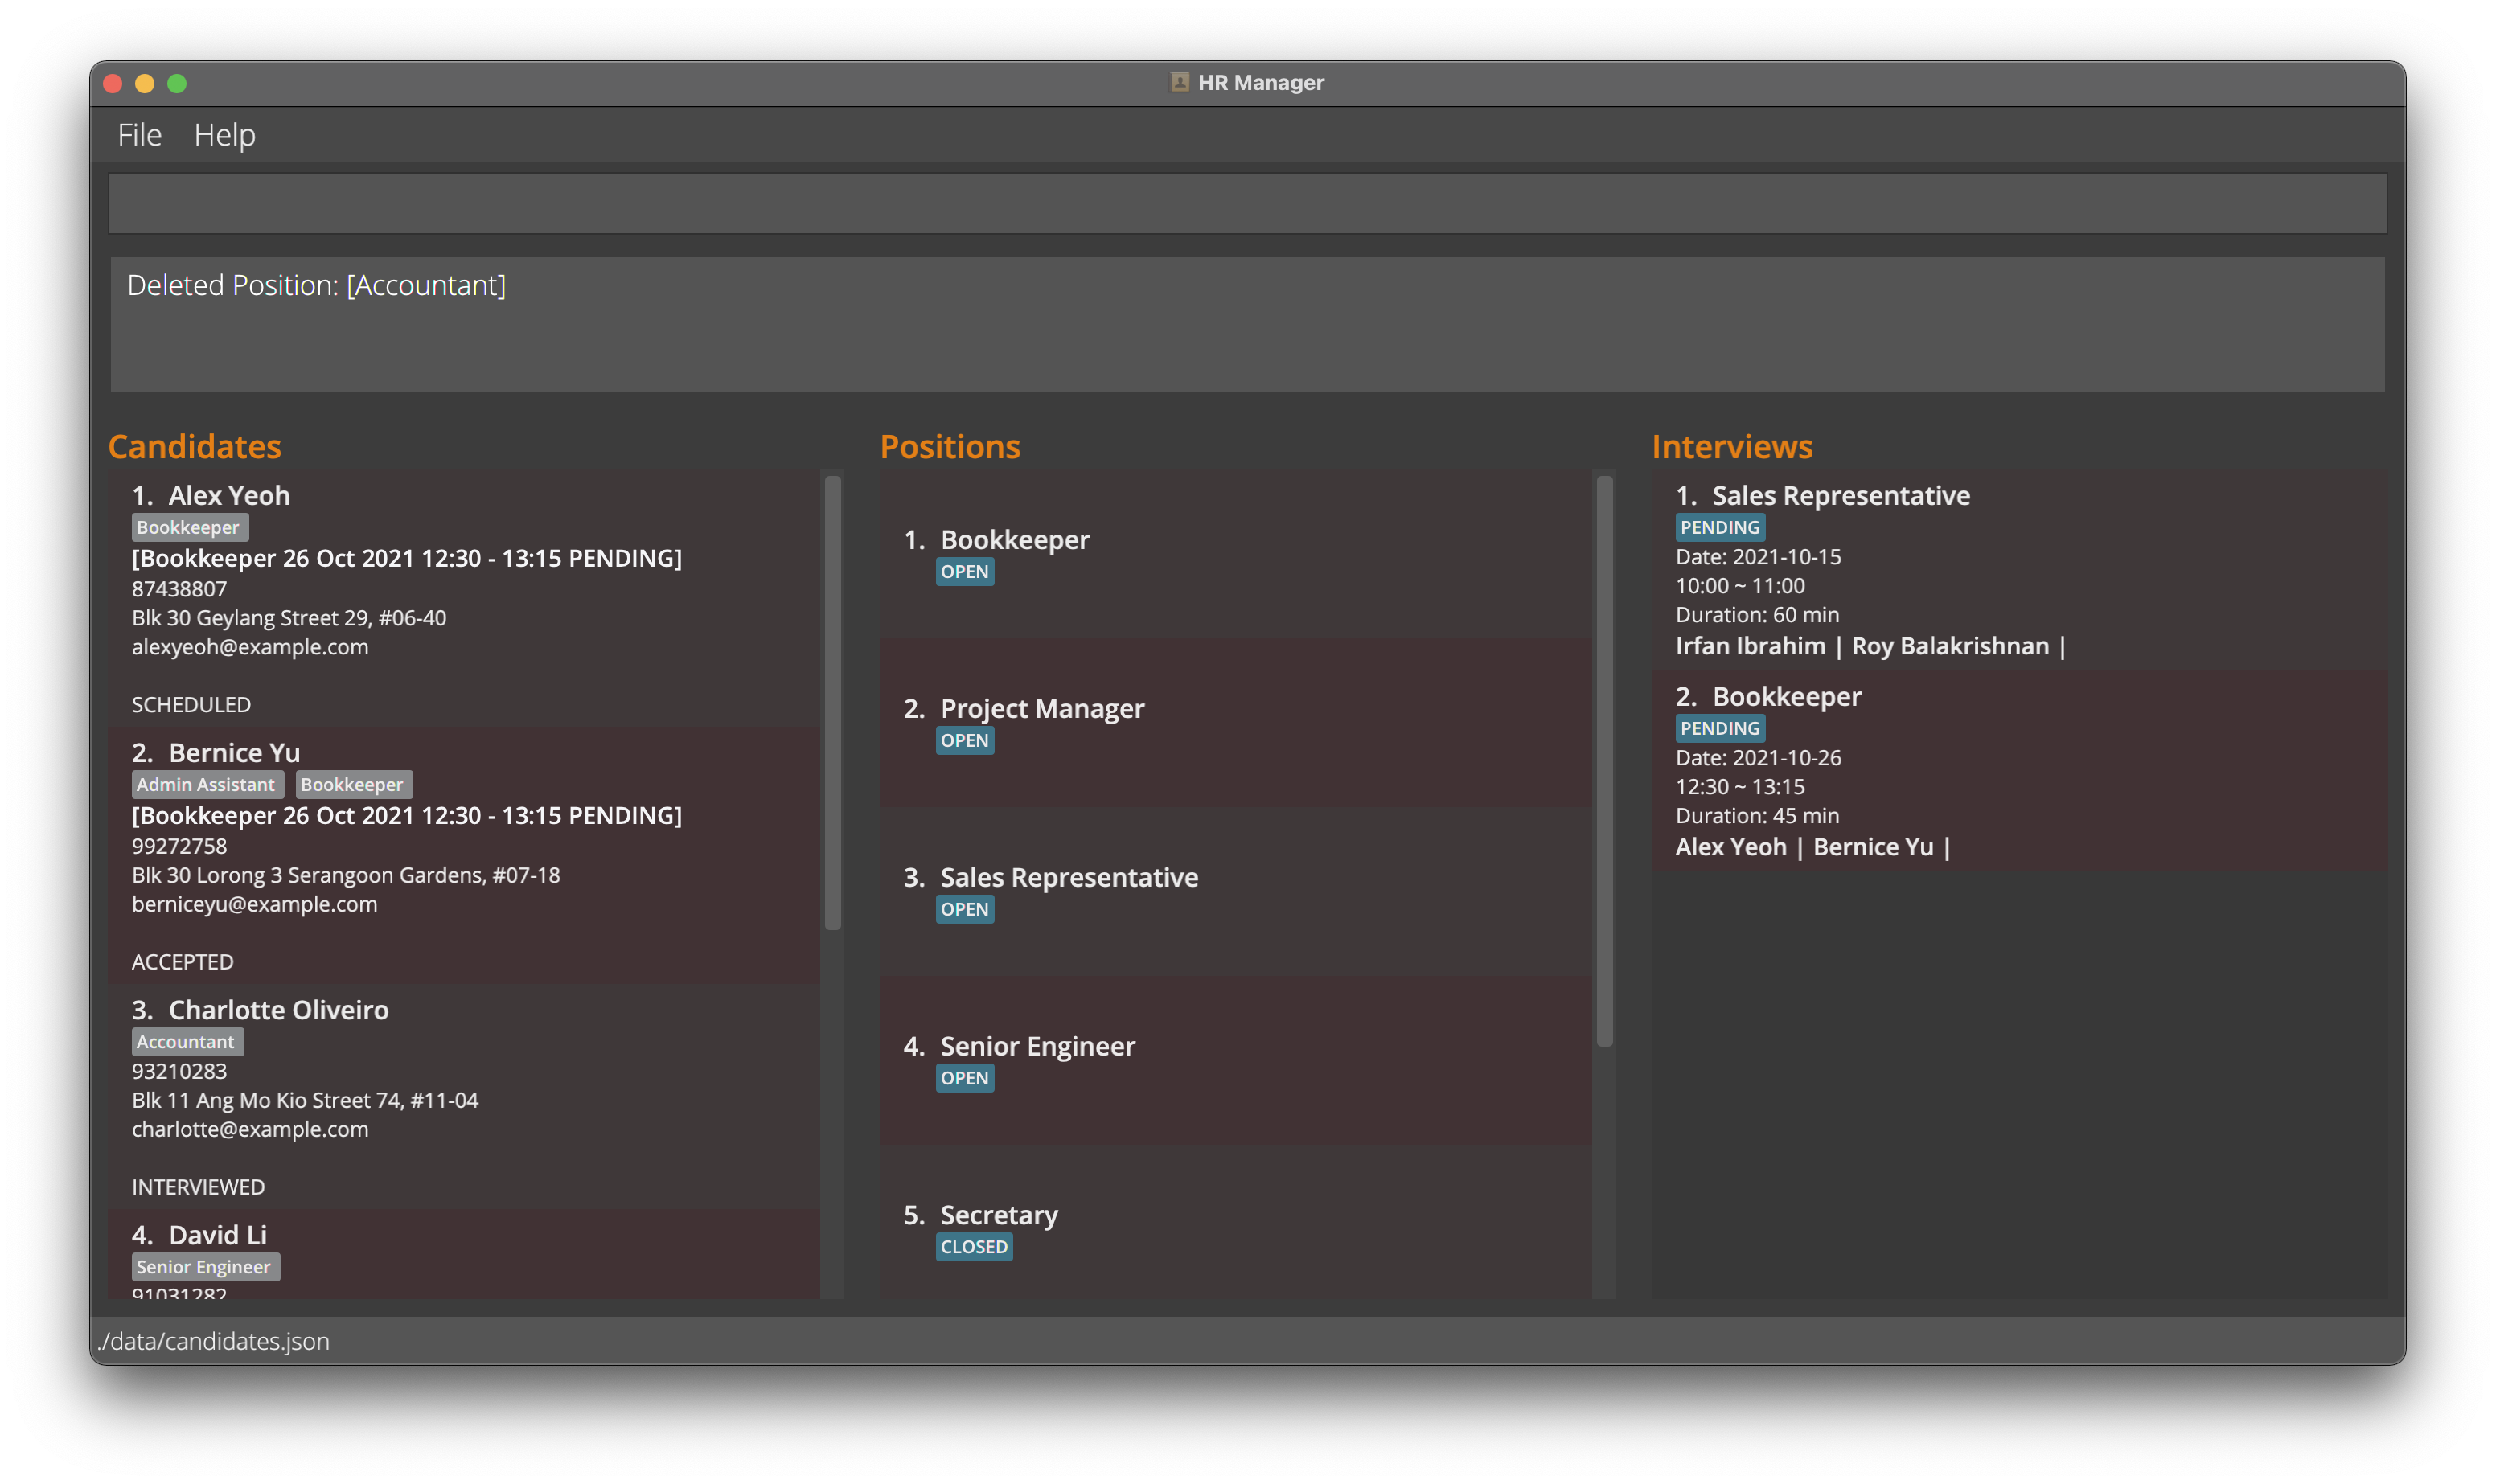This screenshot has height=1484, width=2496.
Task: Click the OPEN badge under Senior Engineer
Action: (964, 1078)
